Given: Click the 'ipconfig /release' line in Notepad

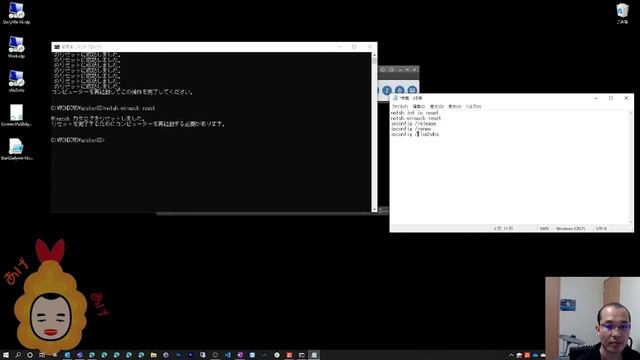Looking at the screenshot, I should coord(413,123).
